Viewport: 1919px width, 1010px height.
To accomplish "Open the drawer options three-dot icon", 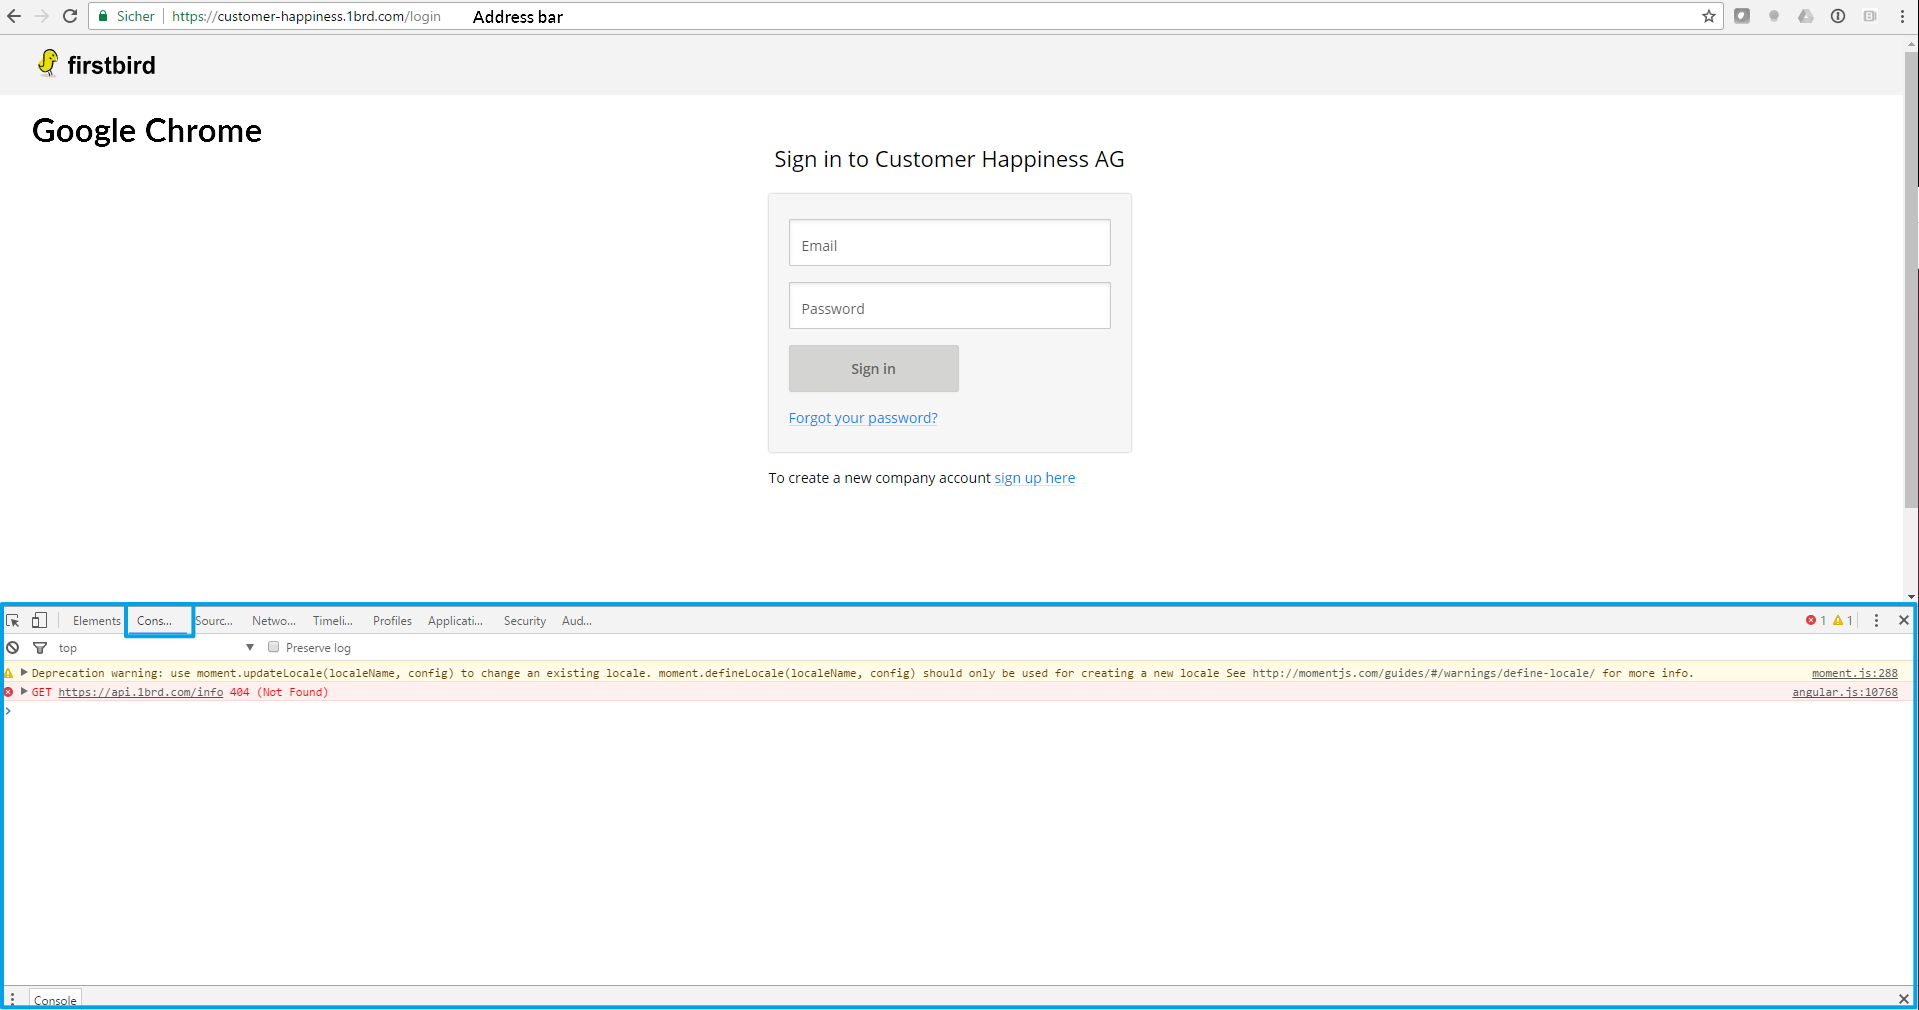I will click(x=12, y=998).
